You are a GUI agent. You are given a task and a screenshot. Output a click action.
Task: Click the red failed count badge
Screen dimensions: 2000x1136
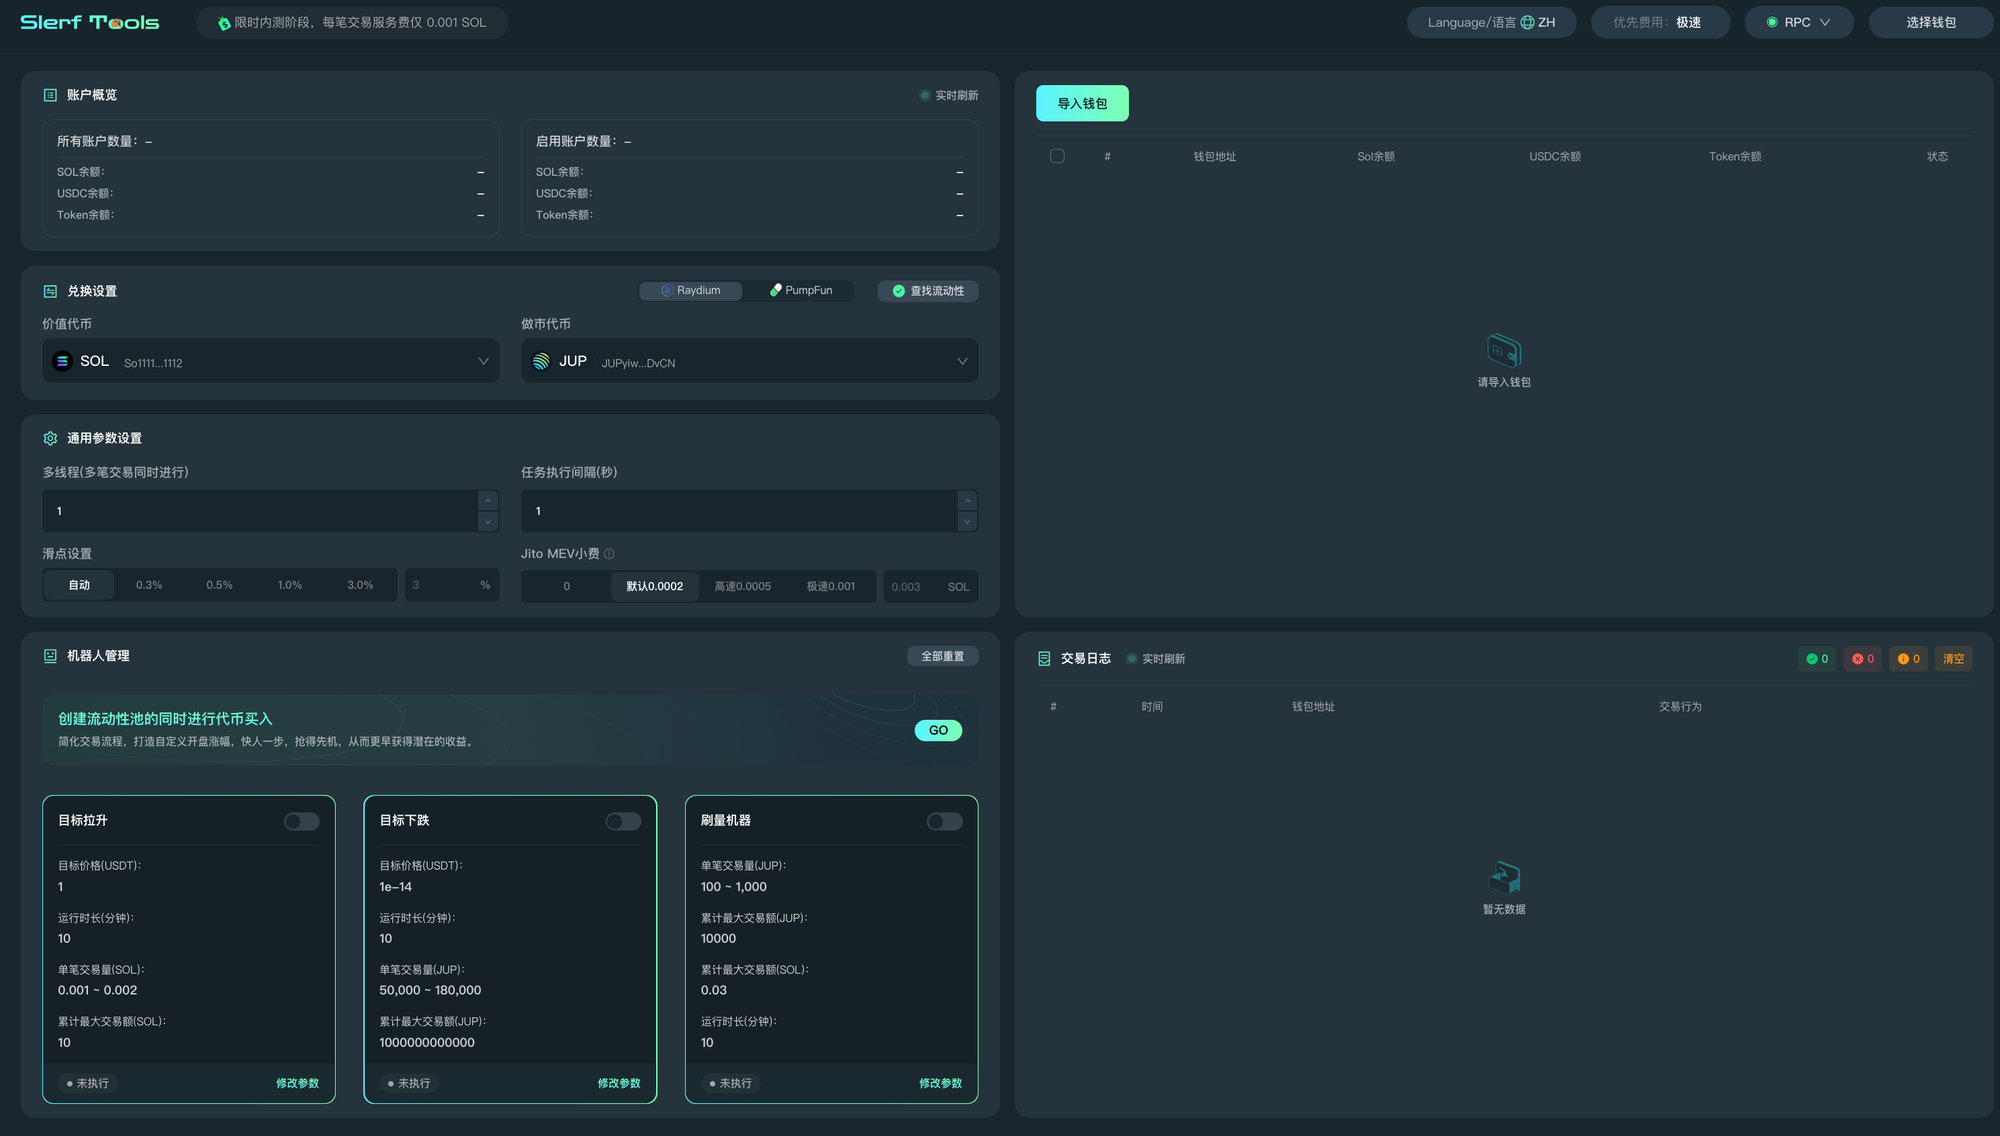point(1863,659)
